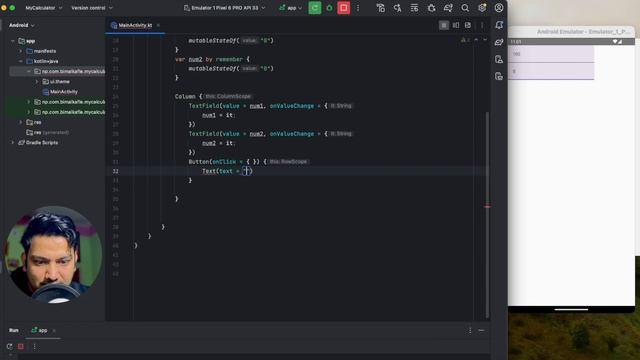Click the warnings indicator in editor corner
The width and height of the screenshot is (640, 360).
coord(465,40)
